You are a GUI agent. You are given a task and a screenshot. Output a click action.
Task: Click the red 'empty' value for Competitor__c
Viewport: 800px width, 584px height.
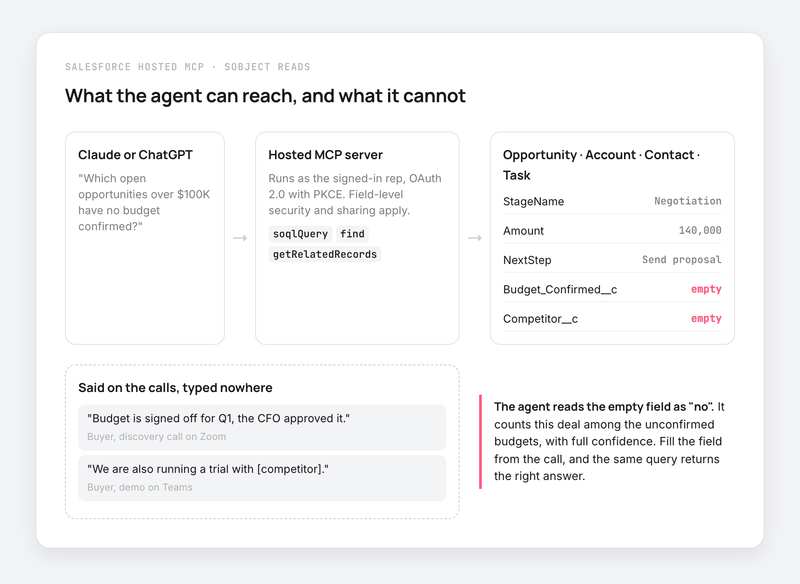click(706, 319)
